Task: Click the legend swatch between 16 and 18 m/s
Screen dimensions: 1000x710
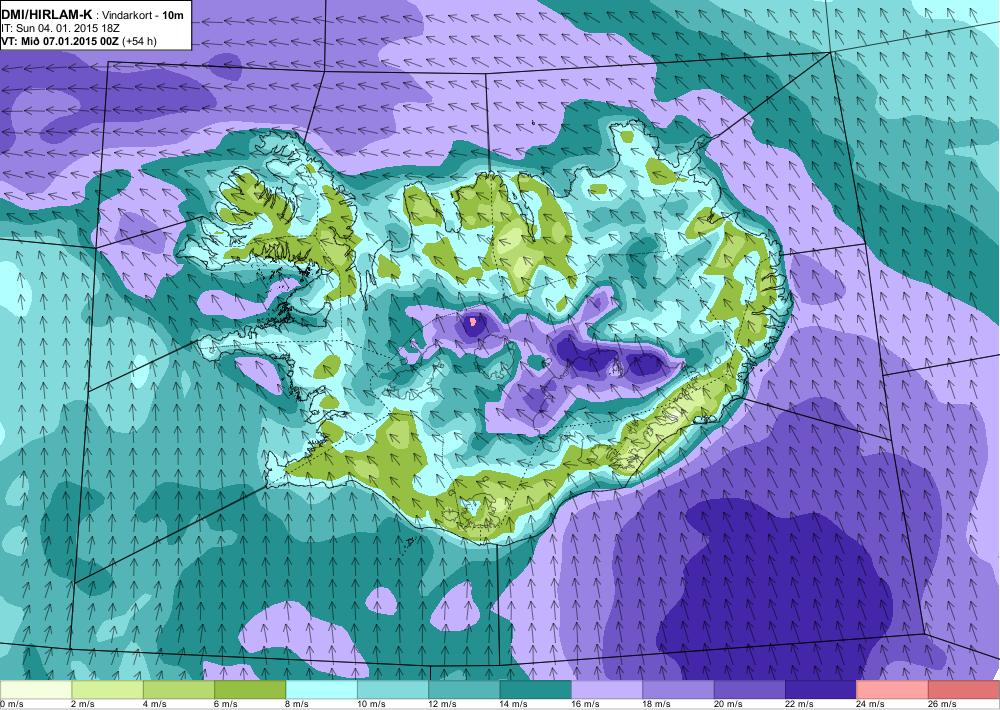Action: coord(607,690)
